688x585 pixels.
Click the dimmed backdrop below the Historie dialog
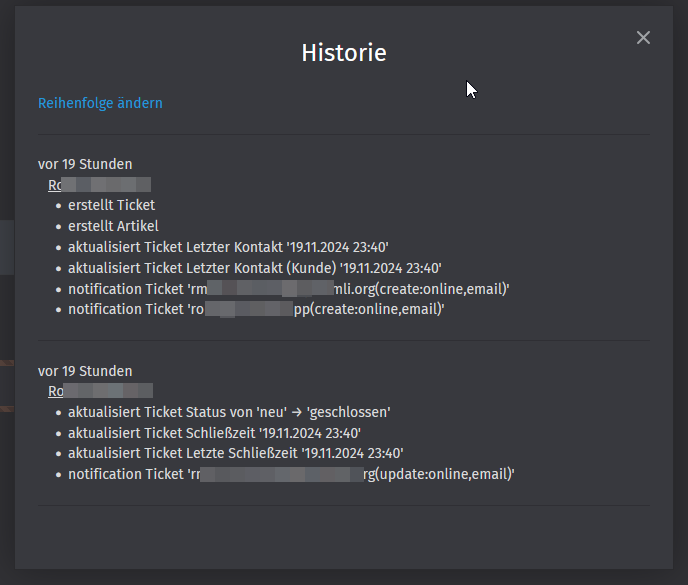(344, 578)
